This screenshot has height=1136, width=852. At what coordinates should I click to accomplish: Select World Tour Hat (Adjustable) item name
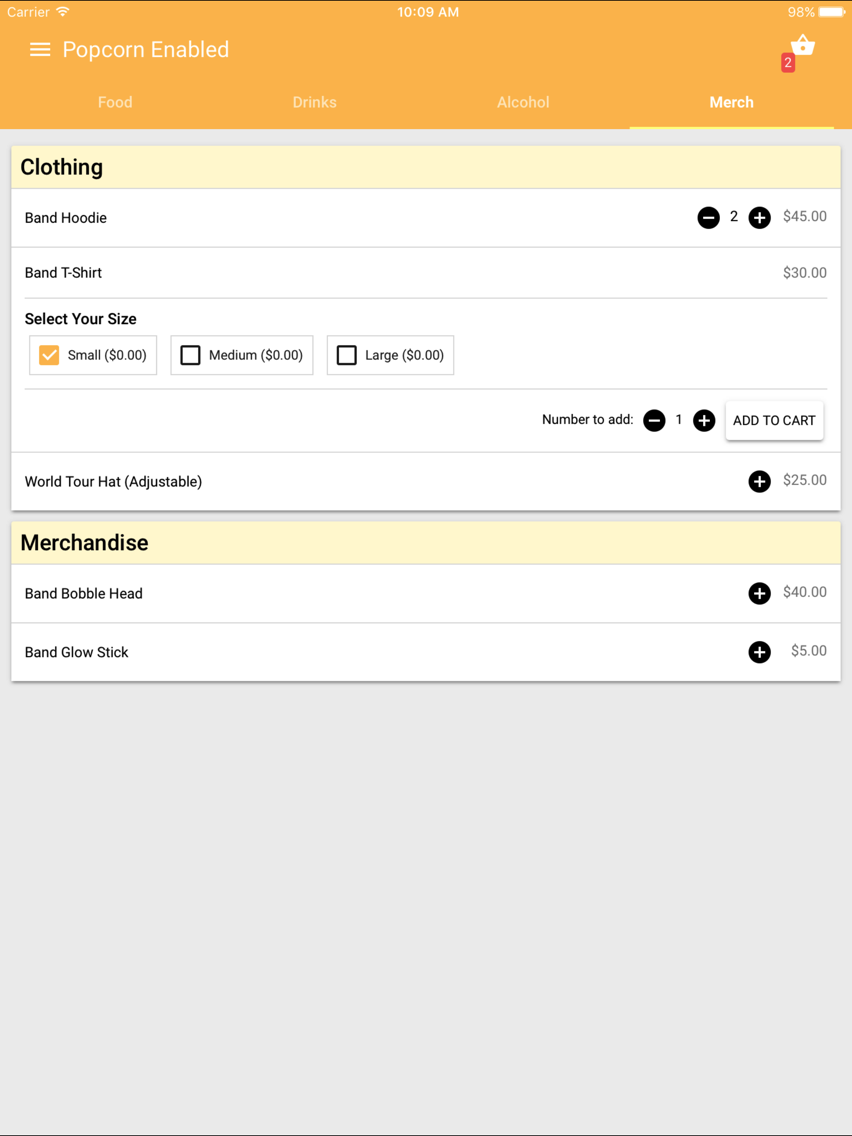(113, 481)
